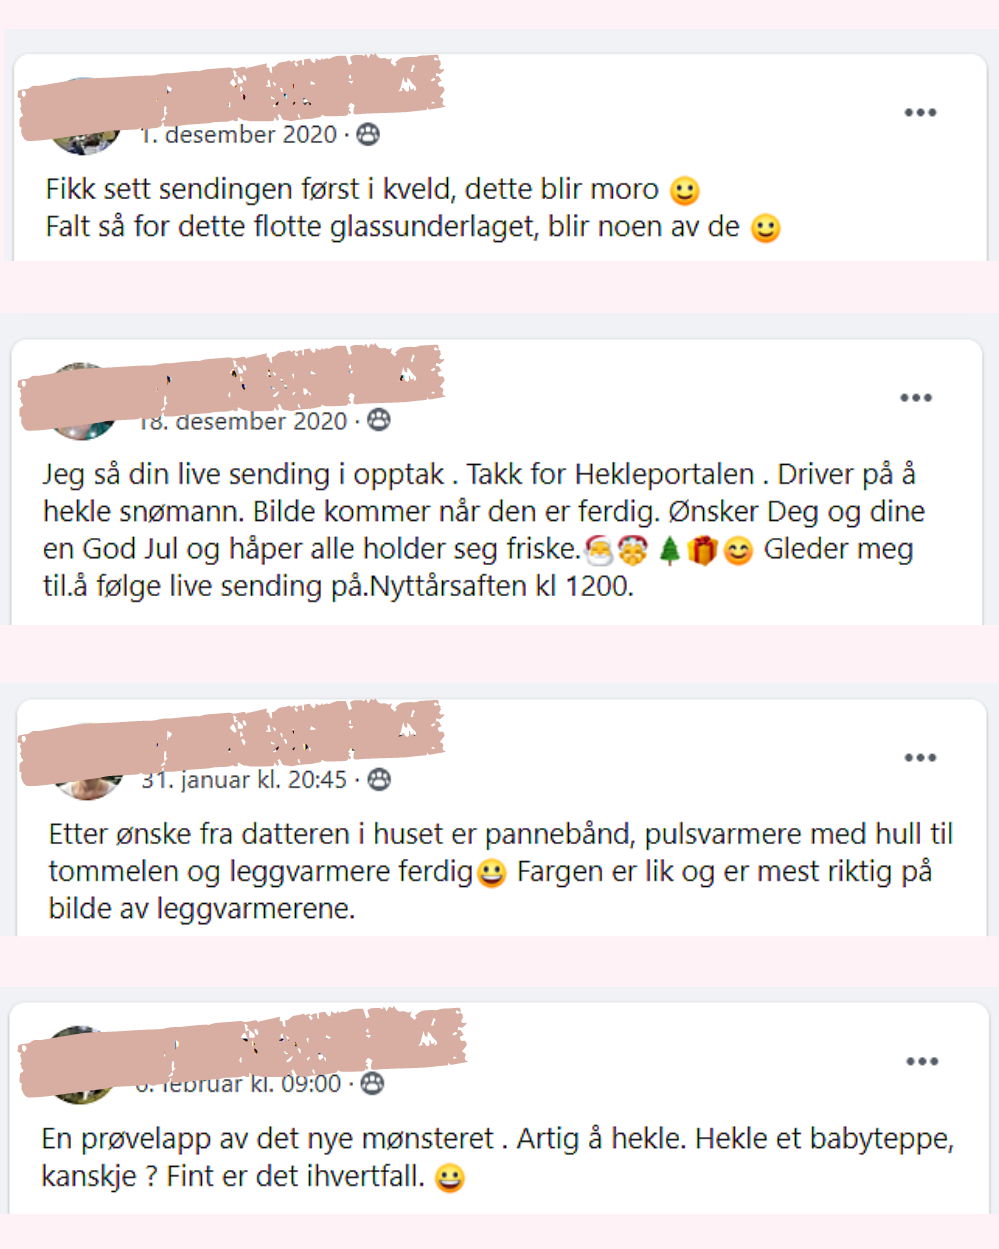Click the Santa Claus emoji after friske
The height and width of the screenshot is (1249, 999).
click(599, 550)
